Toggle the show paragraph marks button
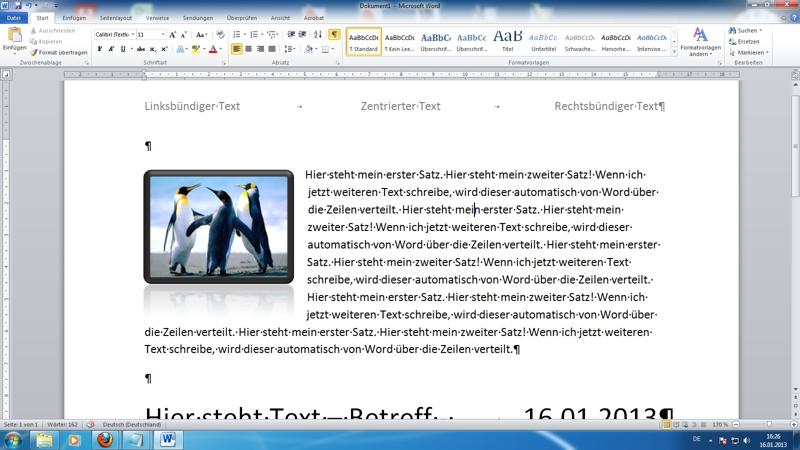The width and height of the screenshot is (800, 450). (334, 34)
